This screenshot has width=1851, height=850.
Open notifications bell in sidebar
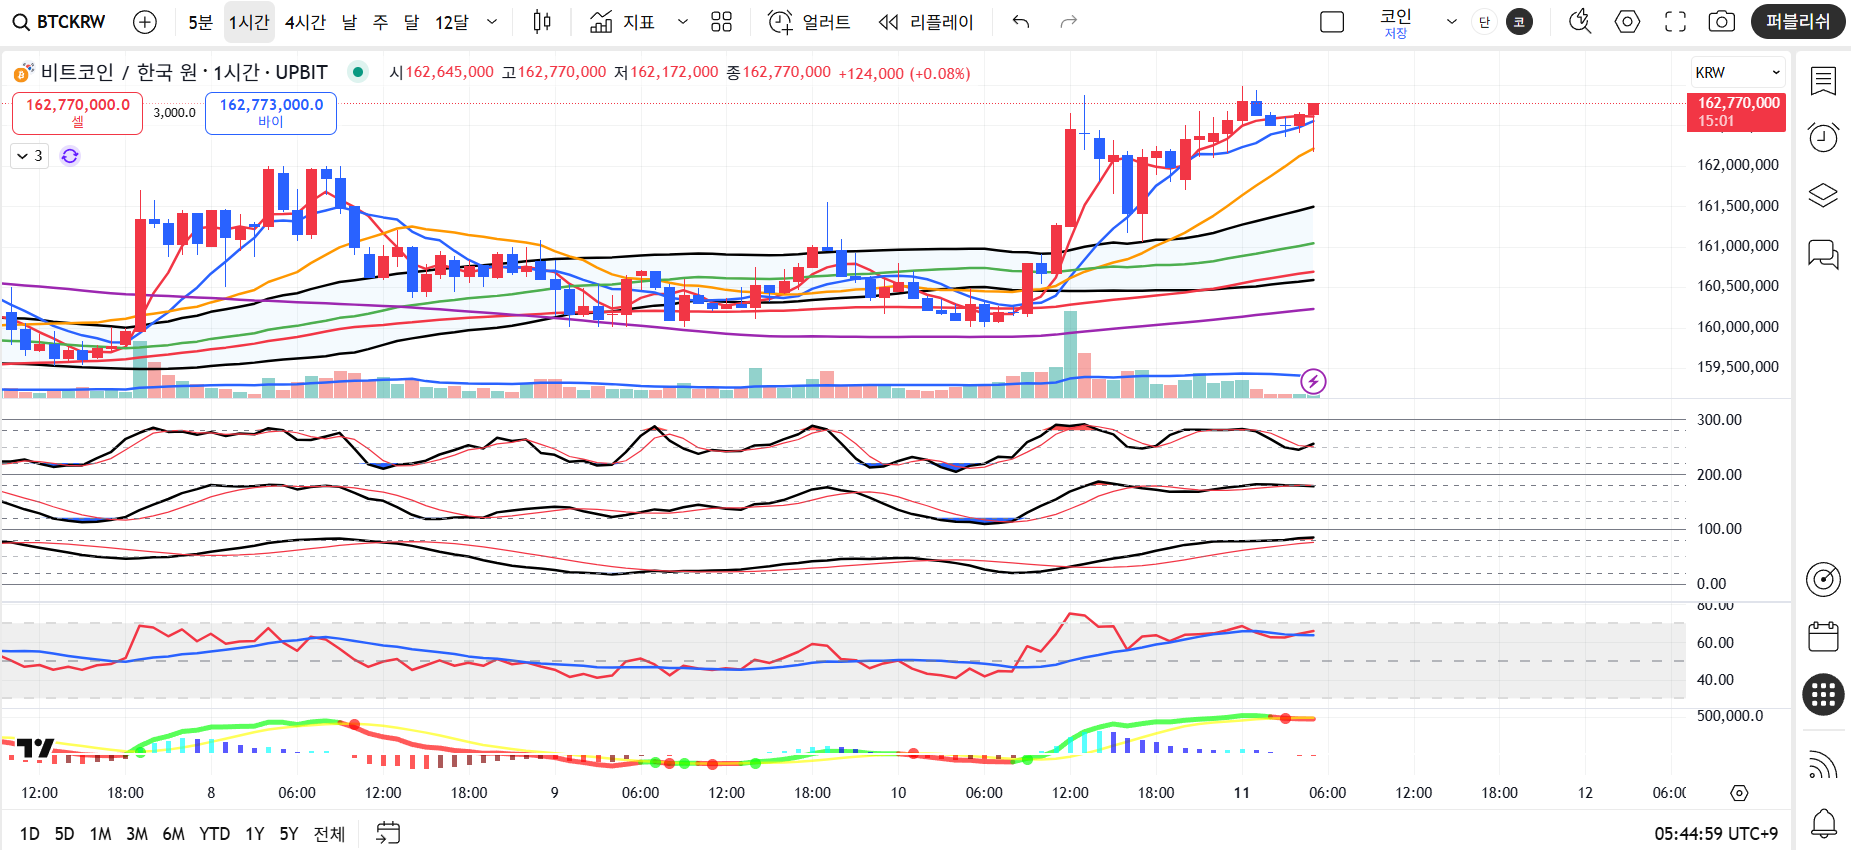[1823, 823]
